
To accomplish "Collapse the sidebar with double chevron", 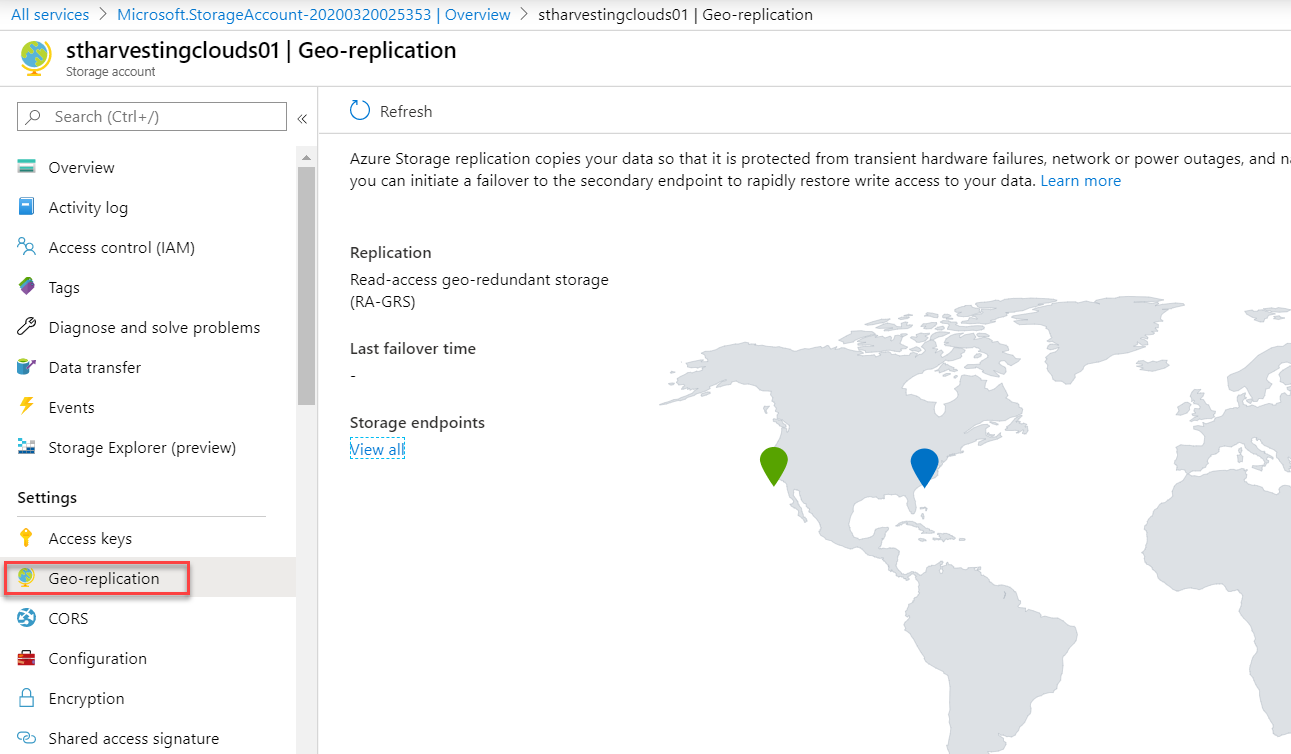I will tap(302, 118).
